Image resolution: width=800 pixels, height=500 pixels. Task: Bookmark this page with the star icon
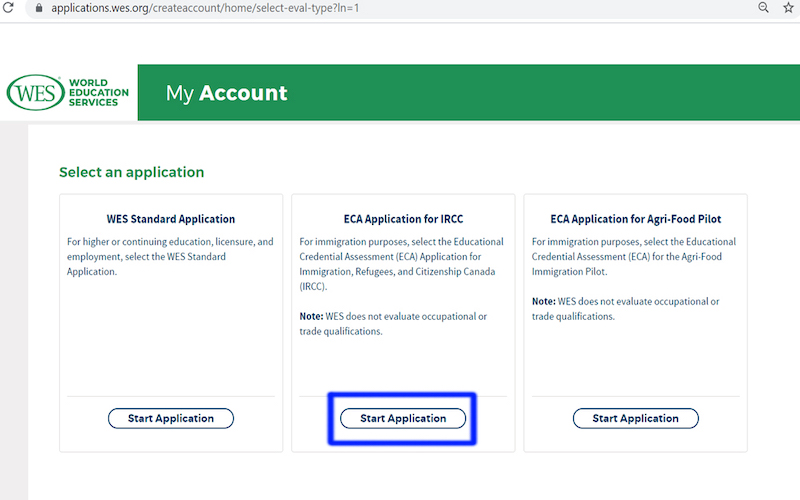(x=788, y=8)
